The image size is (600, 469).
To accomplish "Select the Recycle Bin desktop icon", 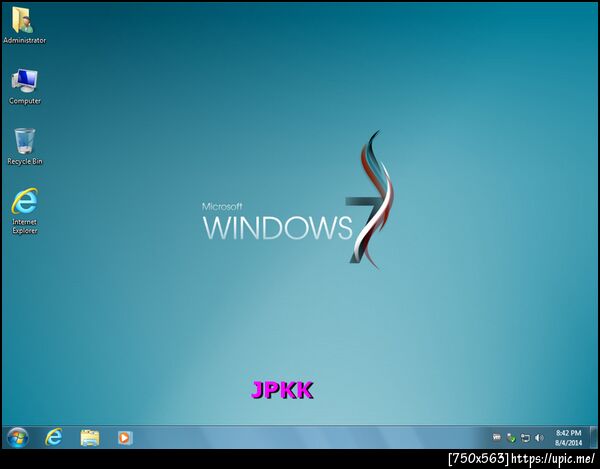I will point(25,147).
